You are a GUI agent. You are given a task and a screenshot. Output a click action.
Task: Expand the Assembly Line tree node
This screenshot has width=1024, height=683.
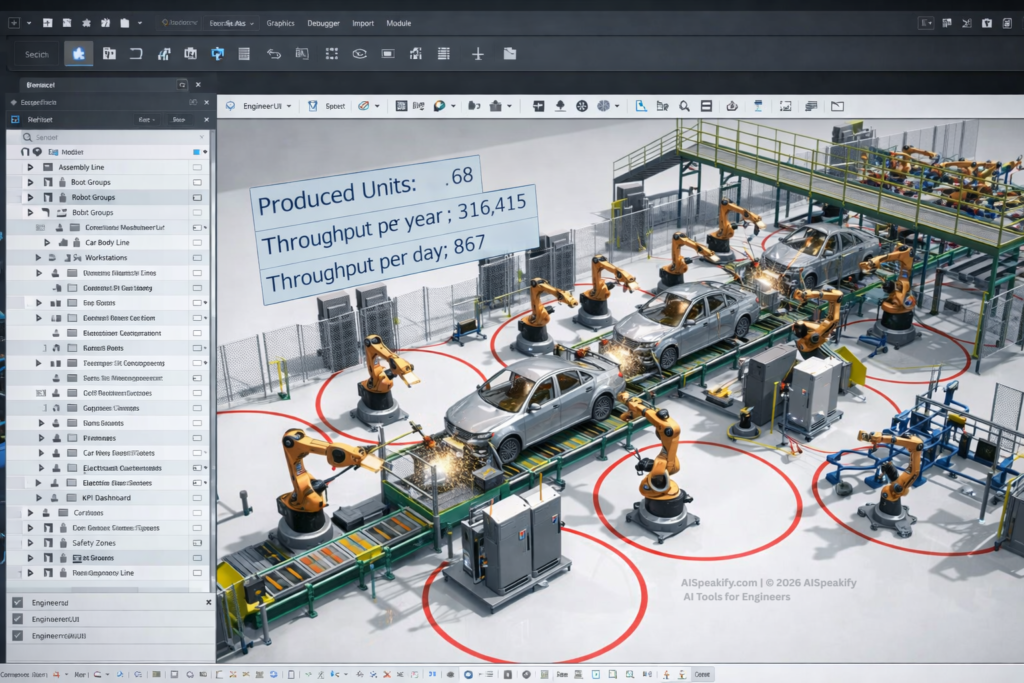[x=30, y=167]
